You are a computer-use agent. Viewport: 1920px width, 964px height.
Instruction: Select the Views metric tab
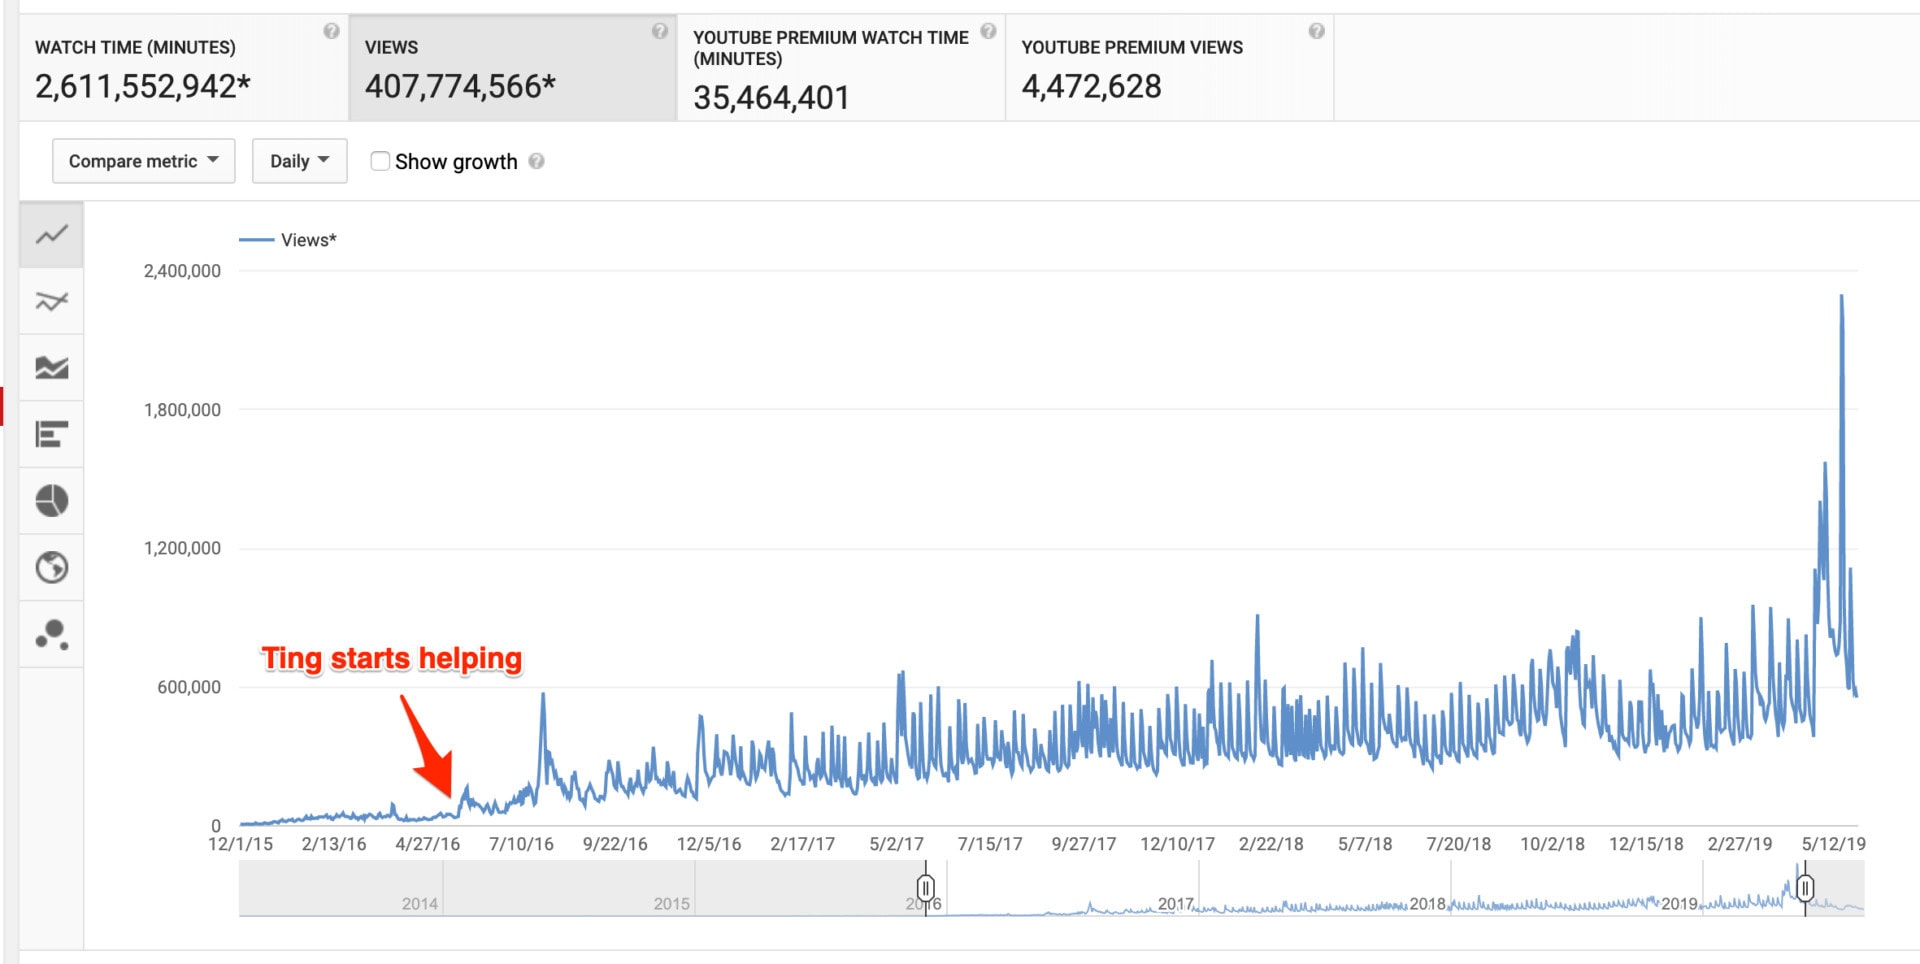(x=513, y=68)
